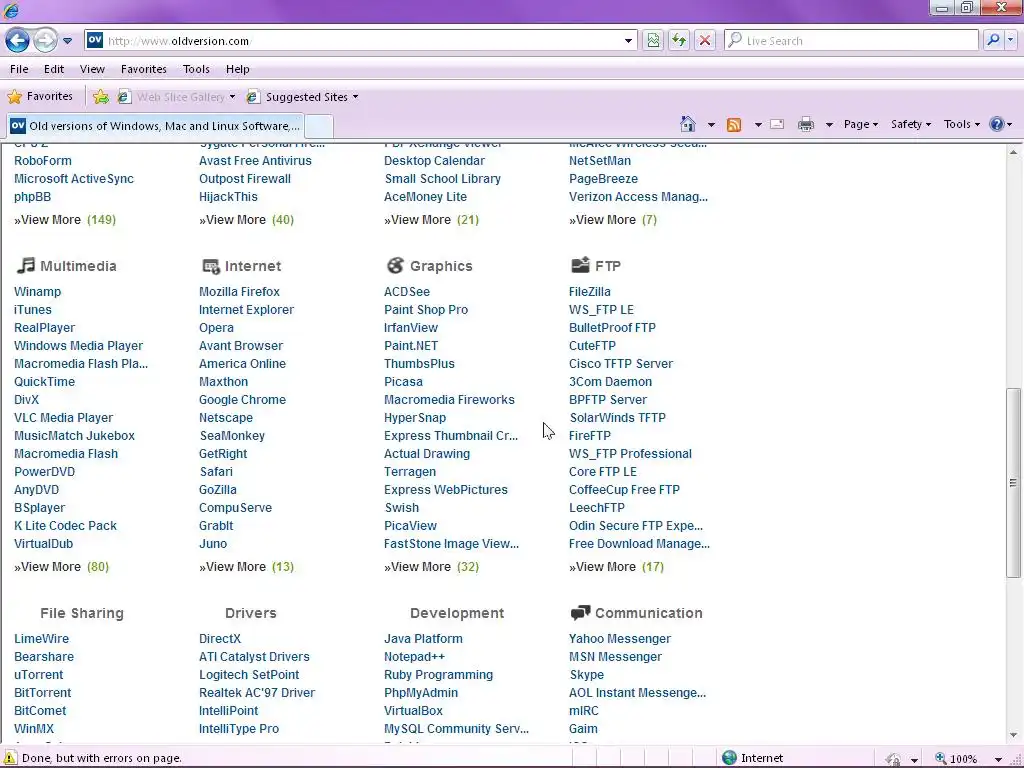Screen dimensions: 1024x768
Task: Expand the zoom level dropdown arrow
Action: (x=998, y=759)
